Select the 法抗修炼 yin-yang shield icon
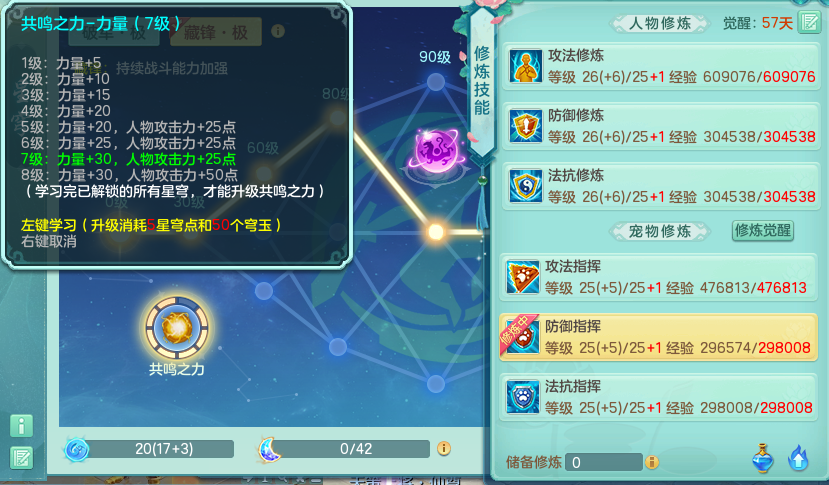The height and width of the screenshot is (485, 829). [x=526, y=186]
